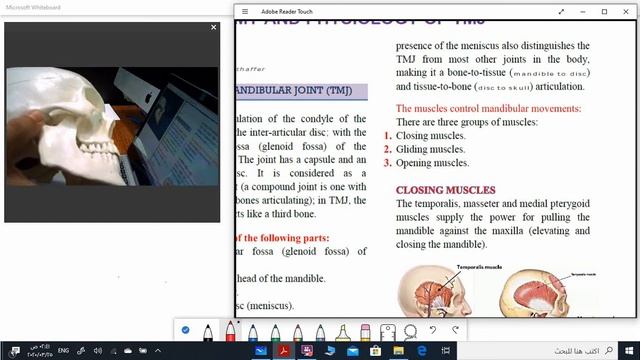The height and width of the screenshot is (360, 640).
Task: Click the Temporalis muscle illustration
Action: [435, 291]
